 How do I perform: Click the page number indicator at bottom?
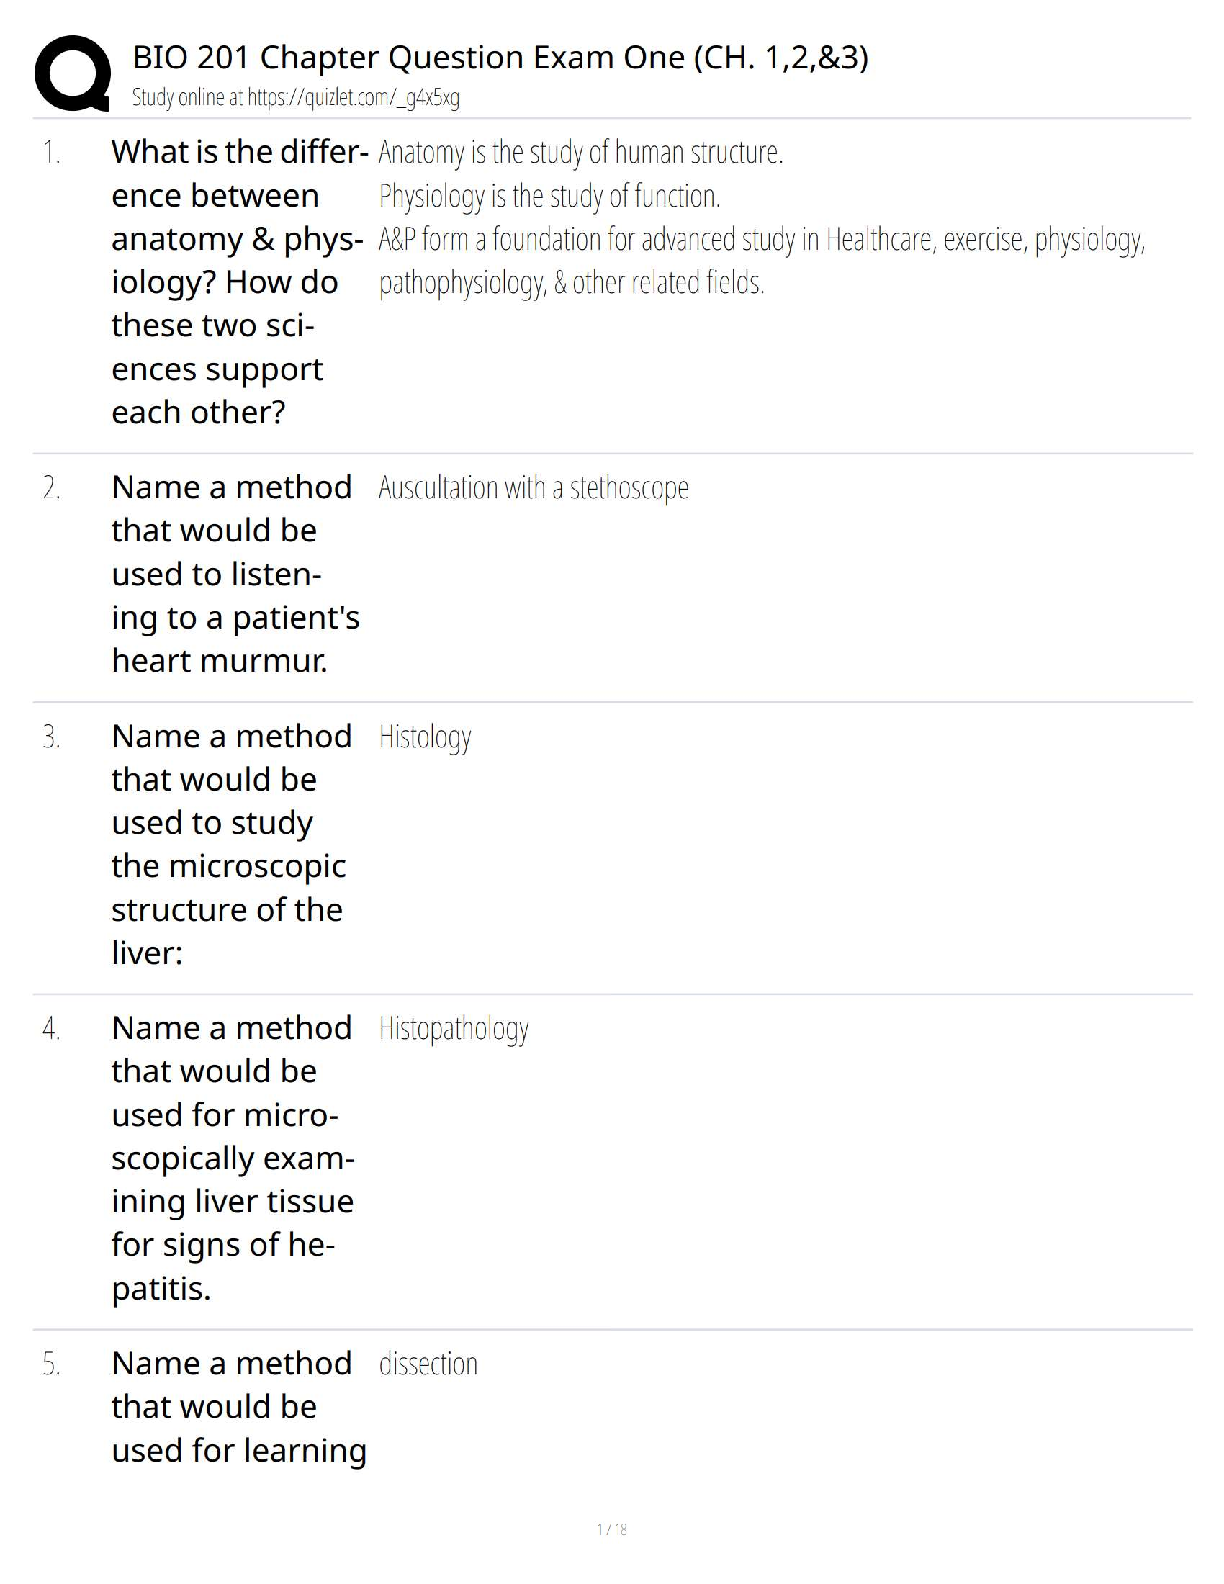pos(611,1529)
